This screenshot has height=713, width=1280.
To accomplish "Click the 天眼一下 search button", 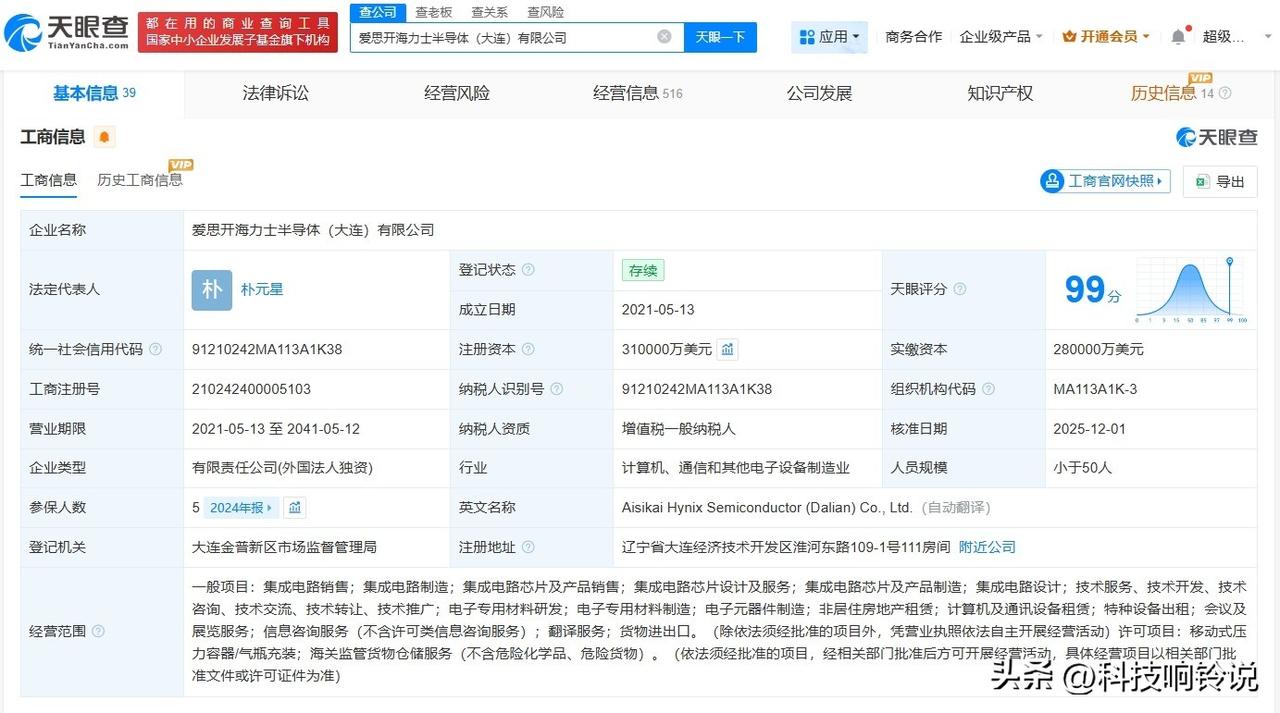I will point(720,37).
